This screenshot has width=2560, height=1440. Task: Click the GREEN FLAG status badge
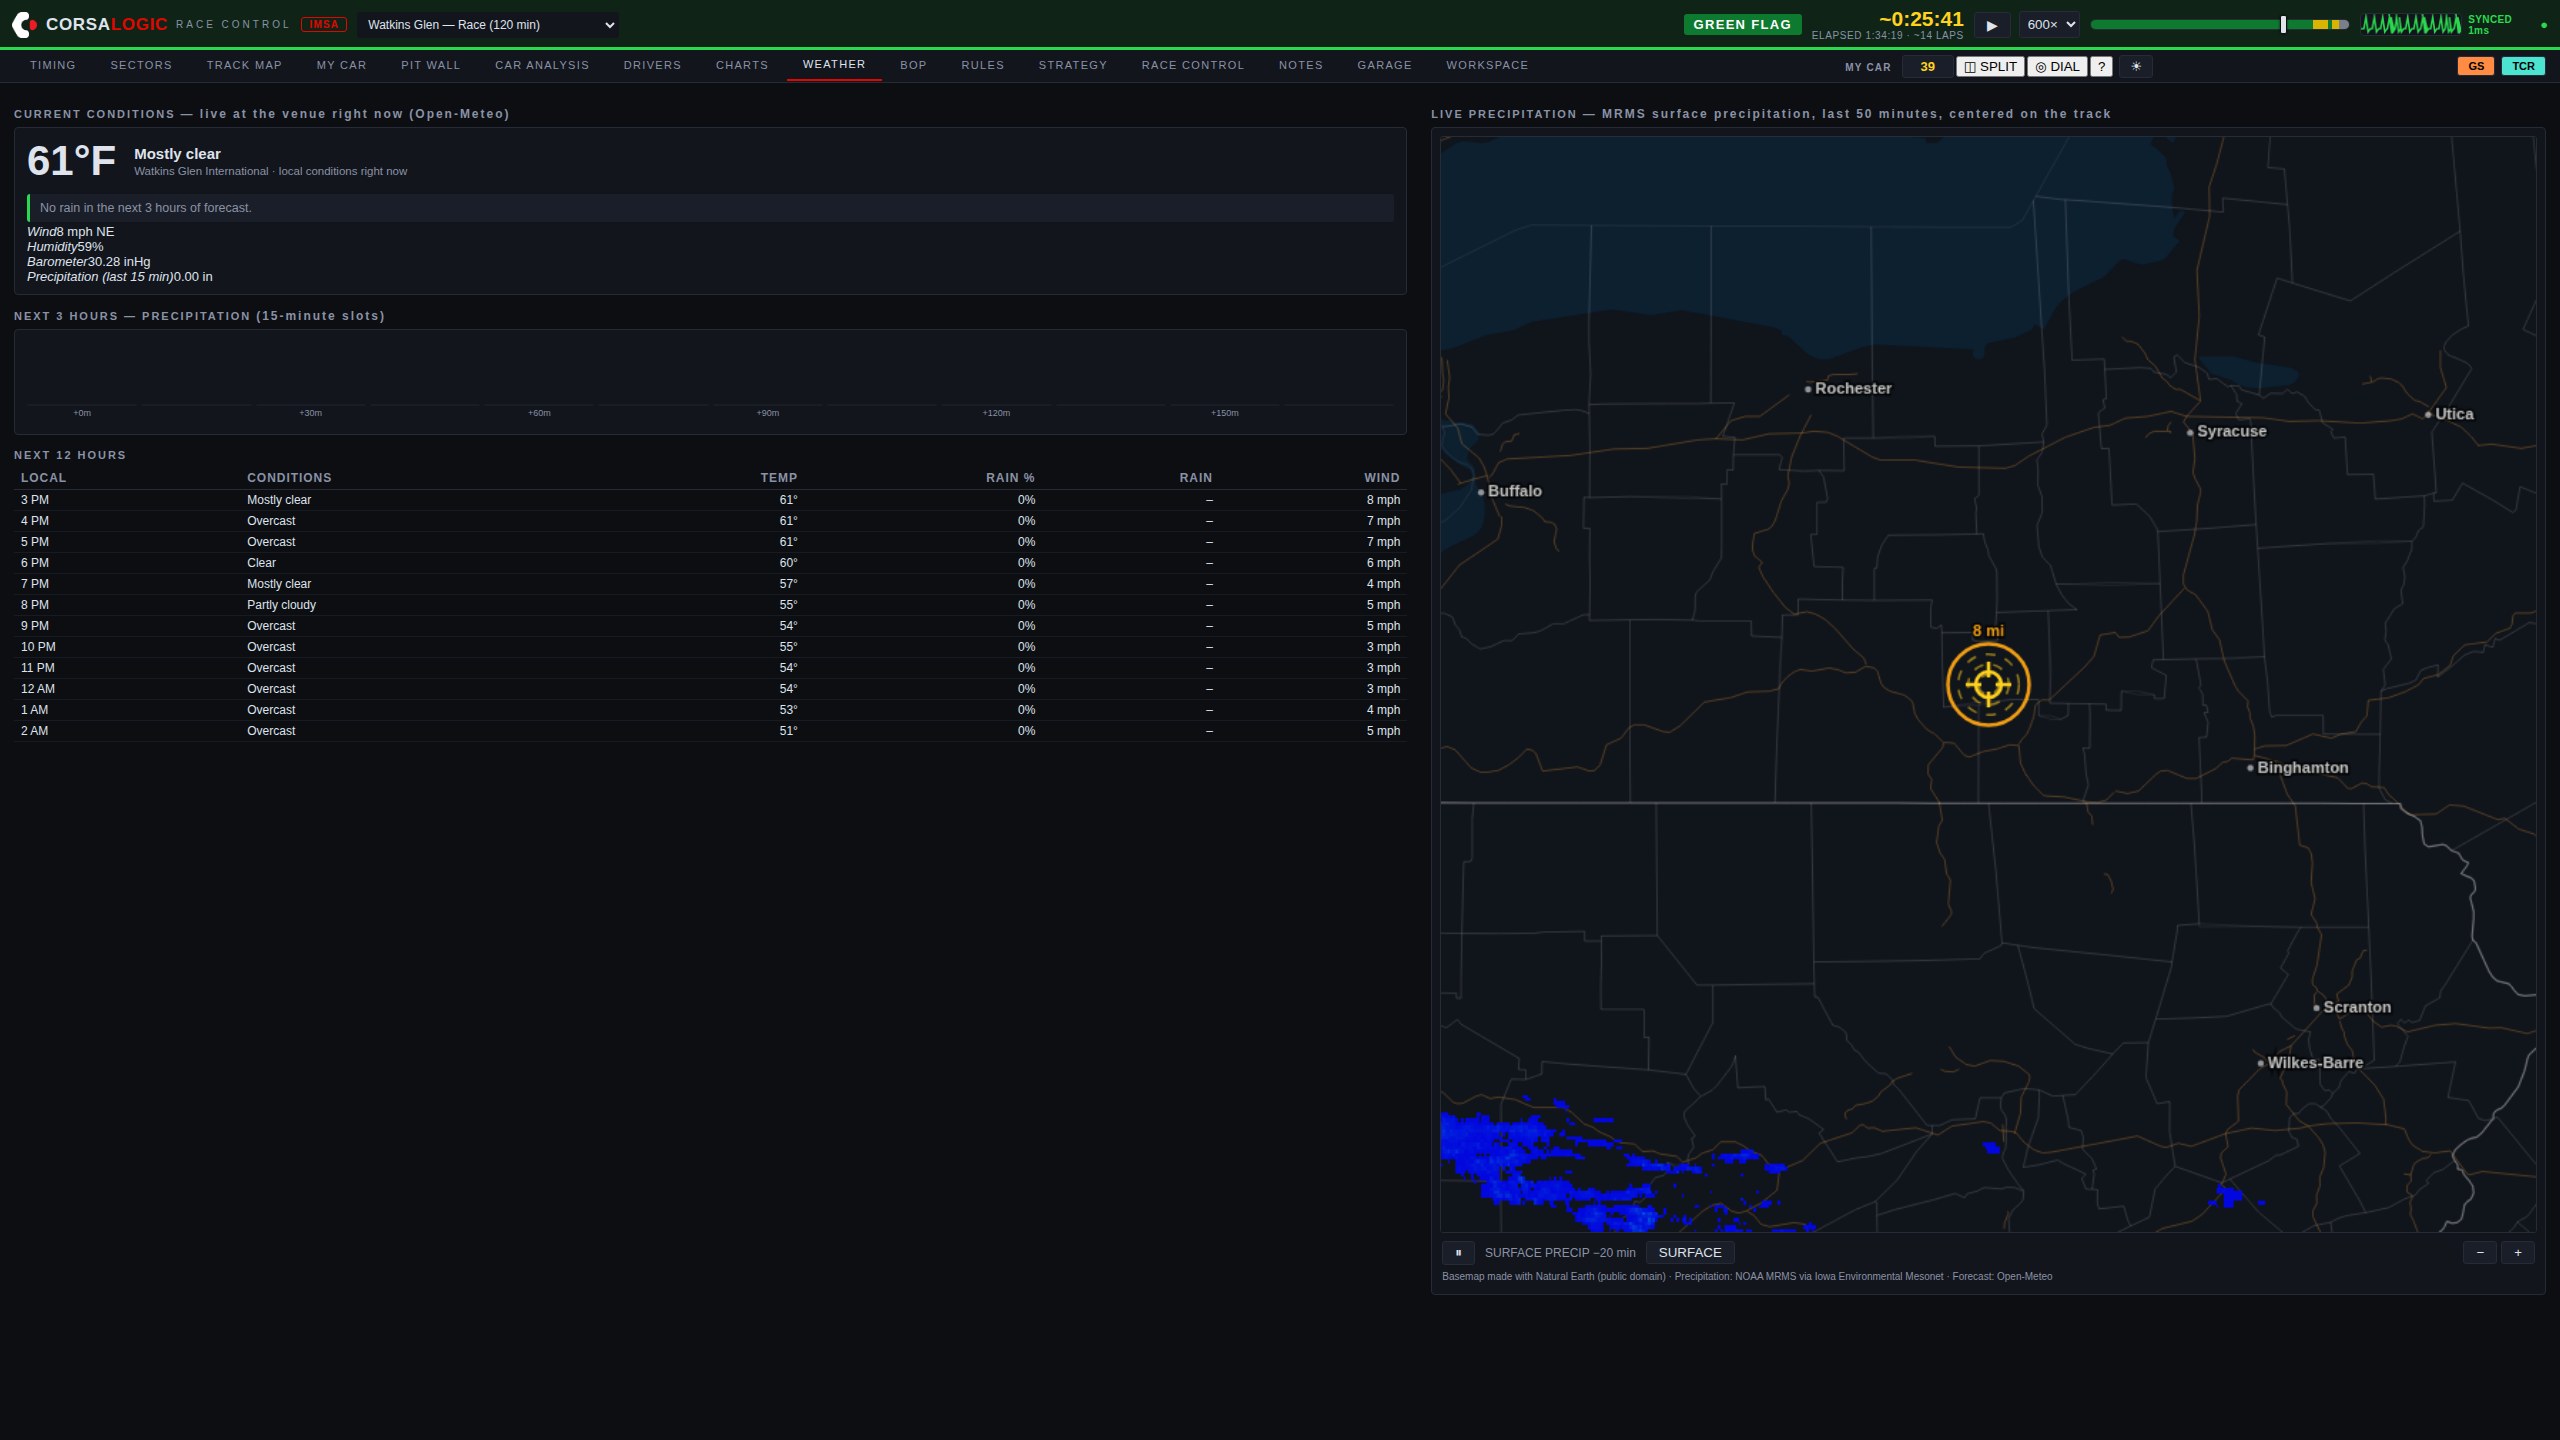coord(1742,25)
